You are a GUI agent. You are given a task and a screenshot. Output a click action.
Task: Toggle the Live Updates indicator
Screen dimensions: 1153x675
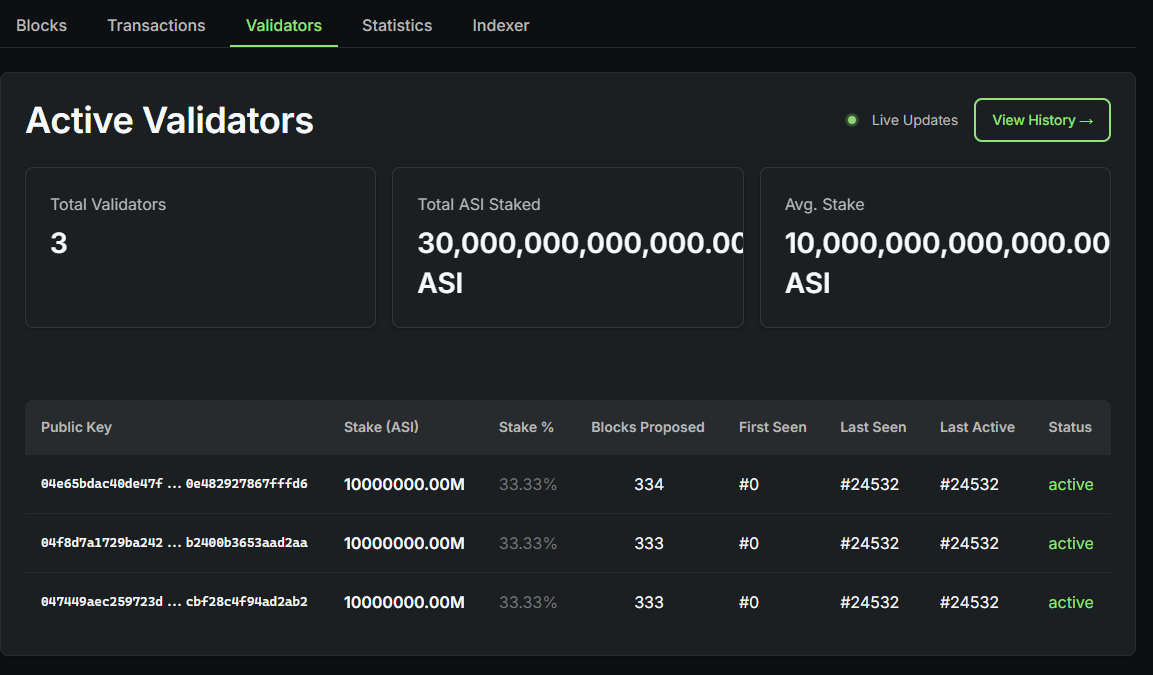click(912, 119)
